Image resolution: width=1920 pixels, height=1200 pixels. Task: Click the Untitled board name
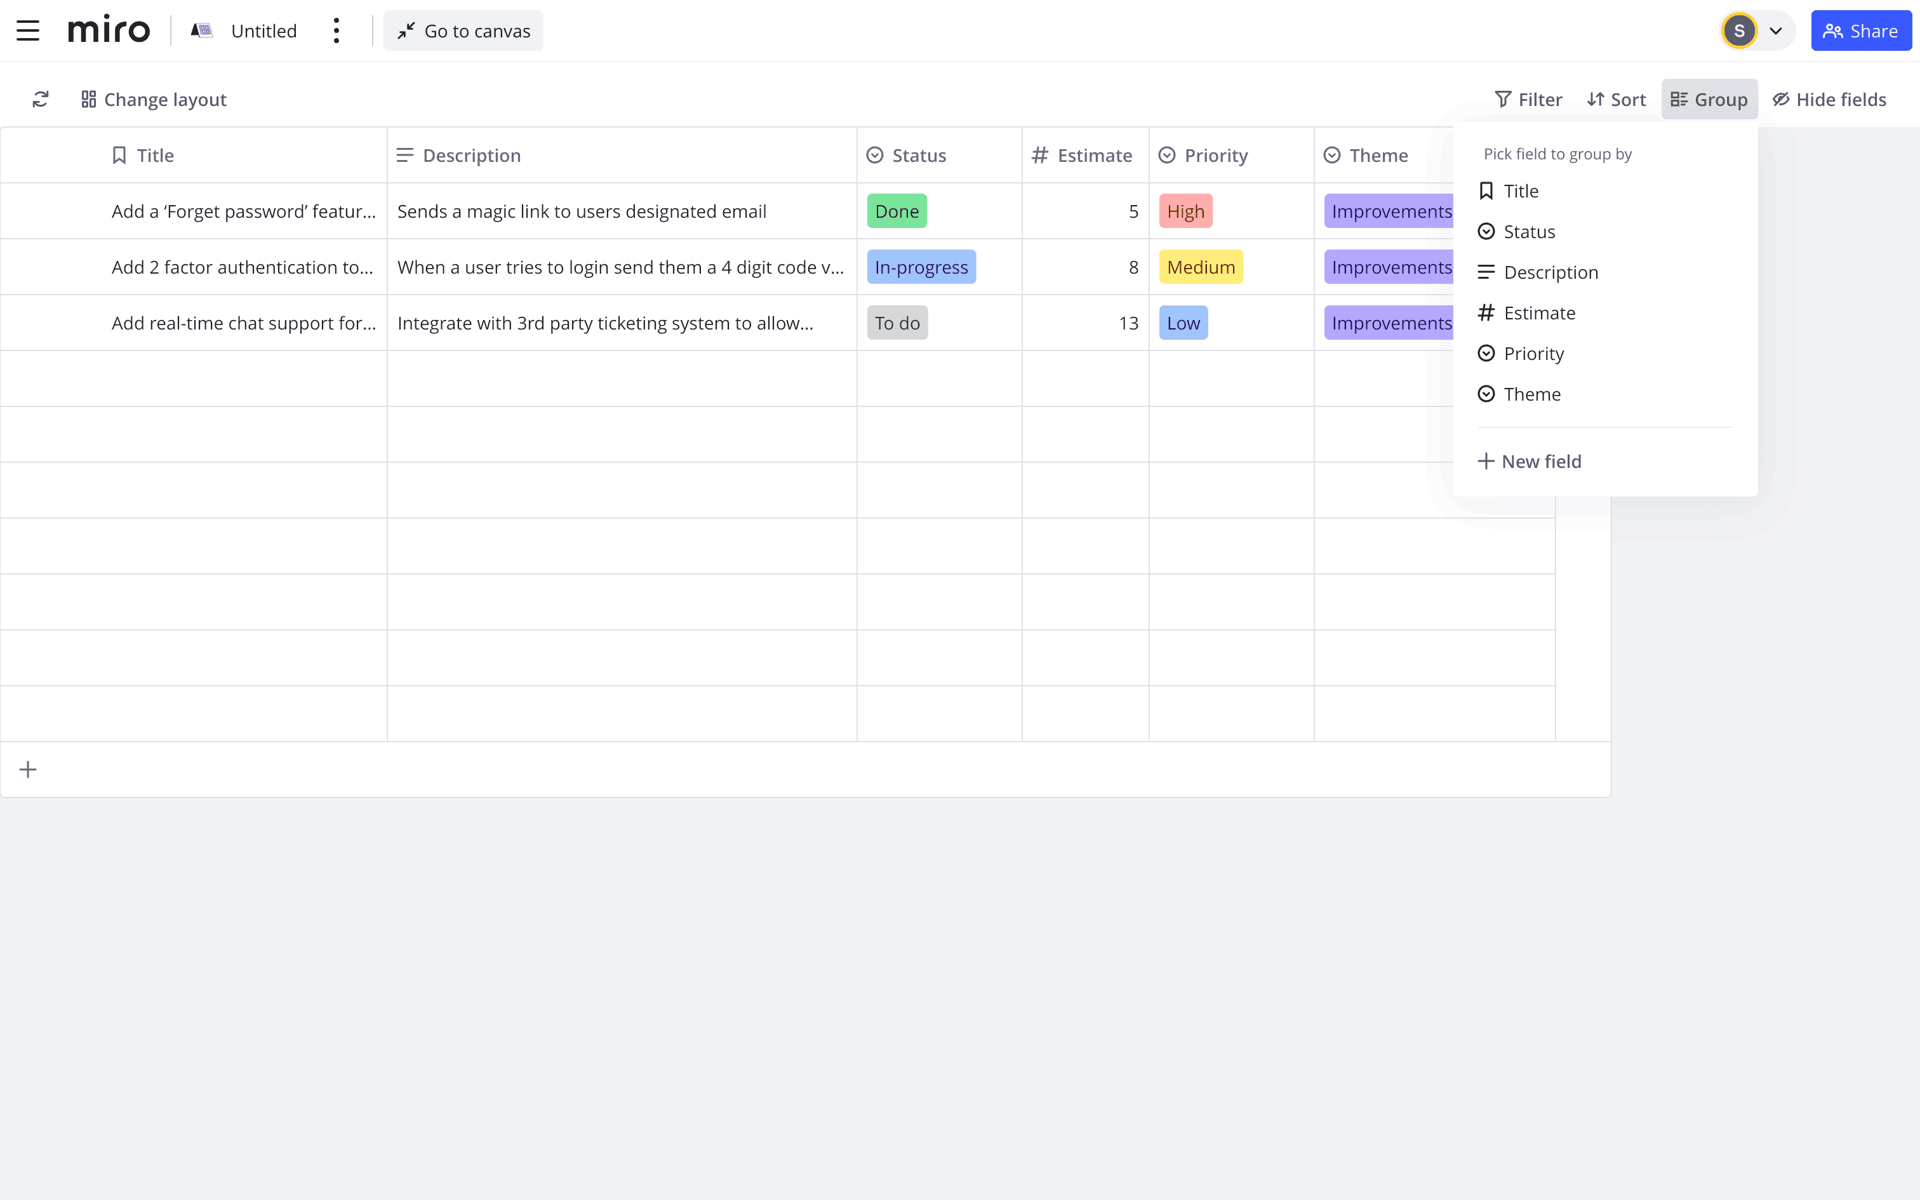point(264,31)
